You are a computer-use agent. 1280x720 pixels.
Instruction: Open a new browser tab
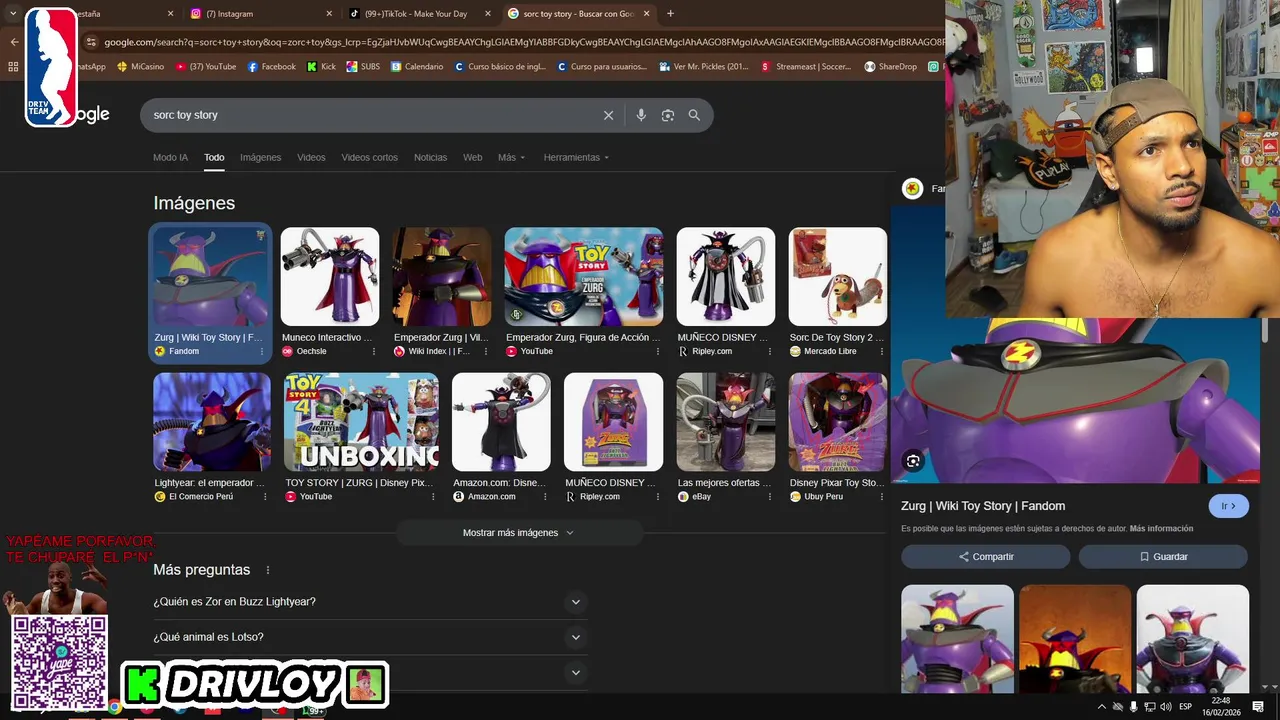point(670,14)
